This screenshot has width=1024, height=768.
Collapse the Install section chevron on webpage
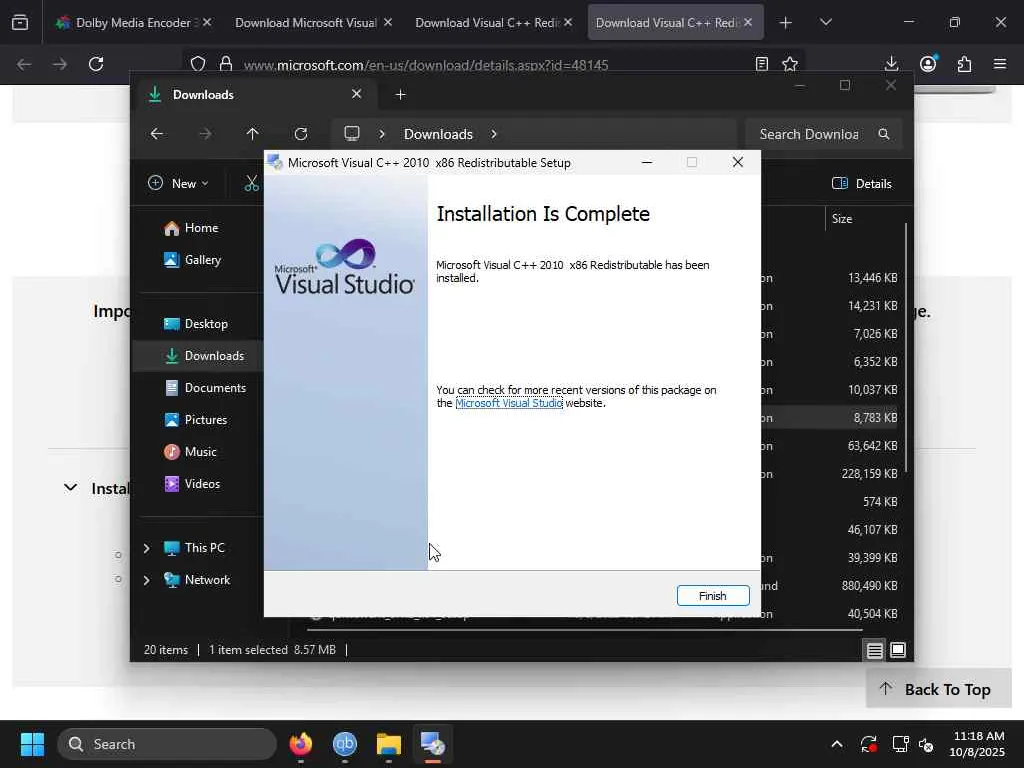coord(71,488)
